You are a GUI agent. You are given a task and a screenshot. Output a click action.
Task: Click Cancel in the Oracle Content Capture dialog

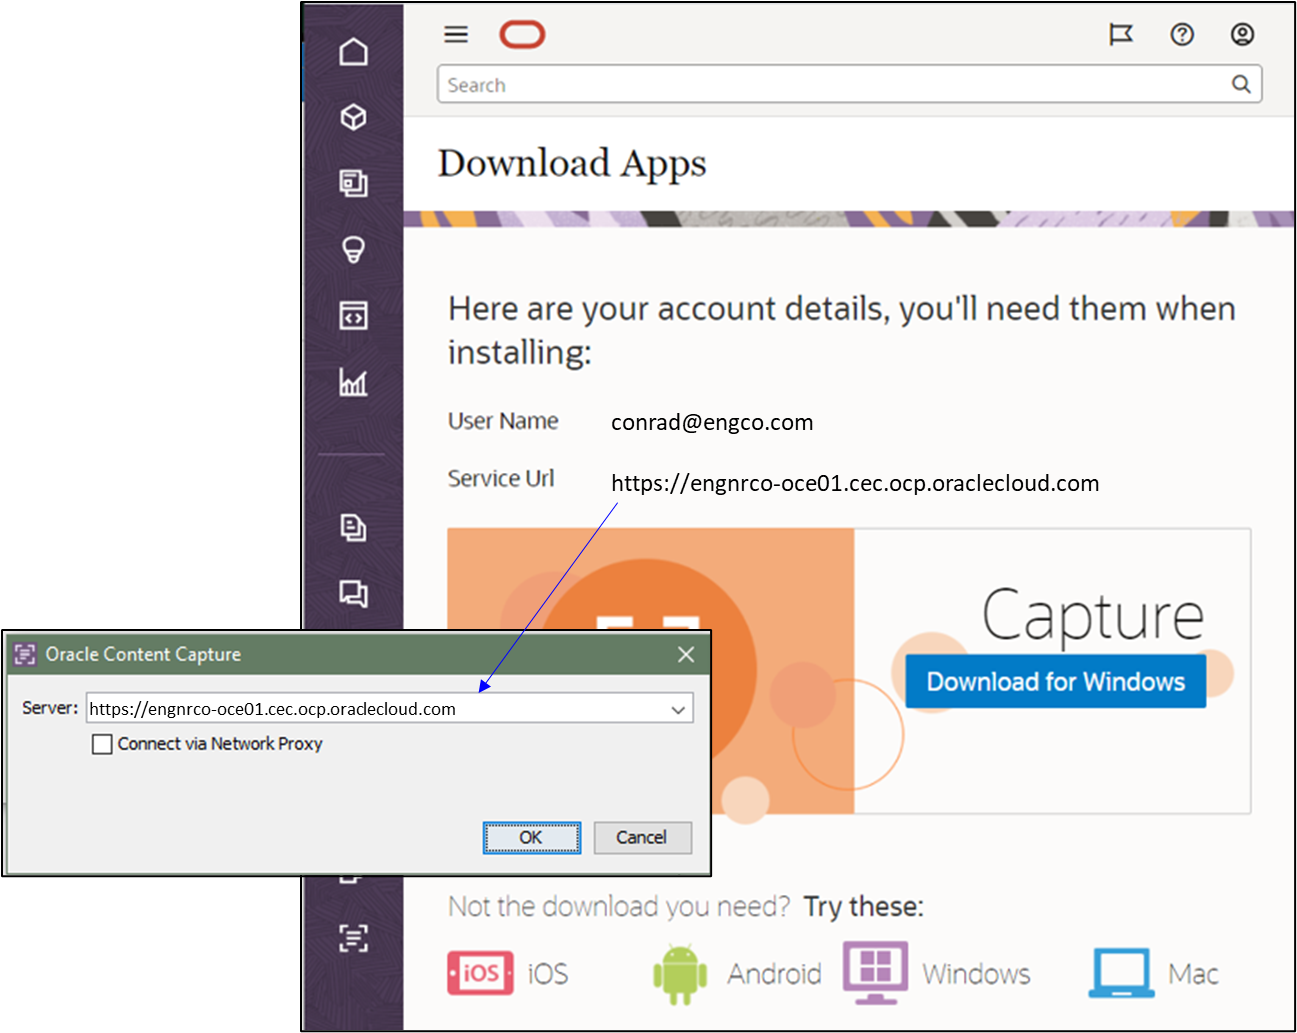point(642,838)
